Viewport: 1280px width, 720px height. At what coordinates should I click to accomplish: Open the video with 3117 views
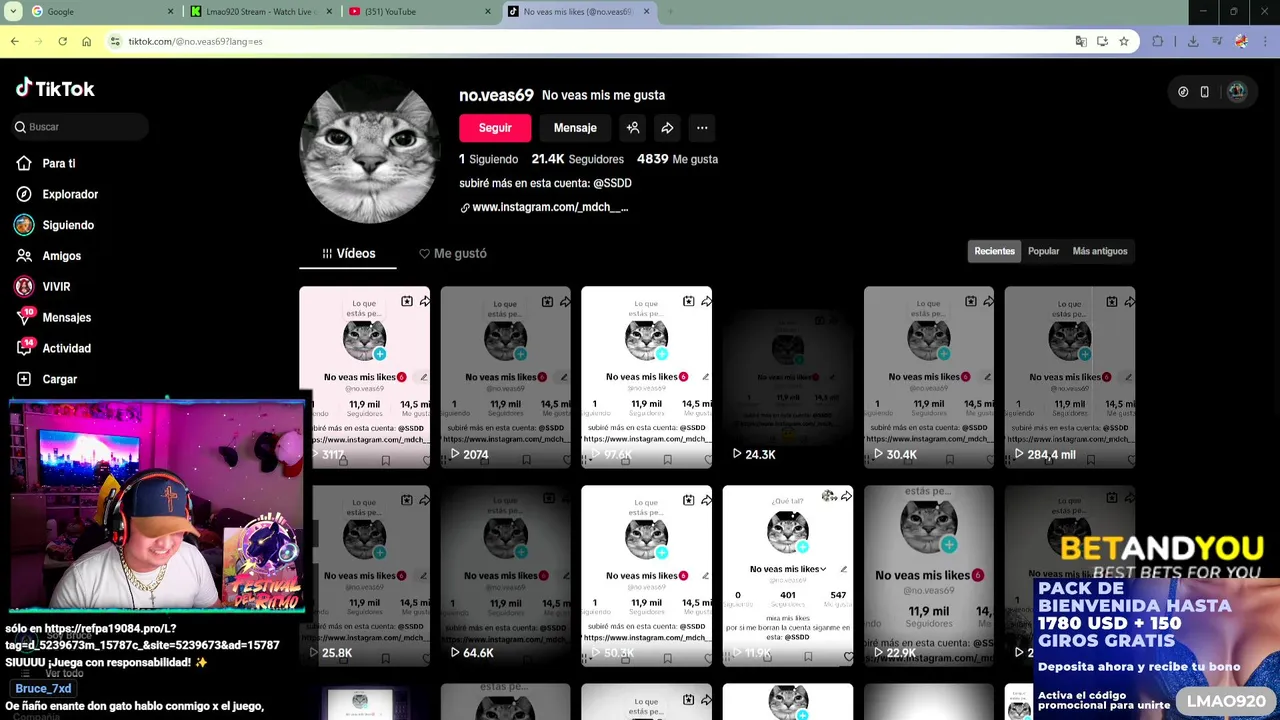point(364,377)
